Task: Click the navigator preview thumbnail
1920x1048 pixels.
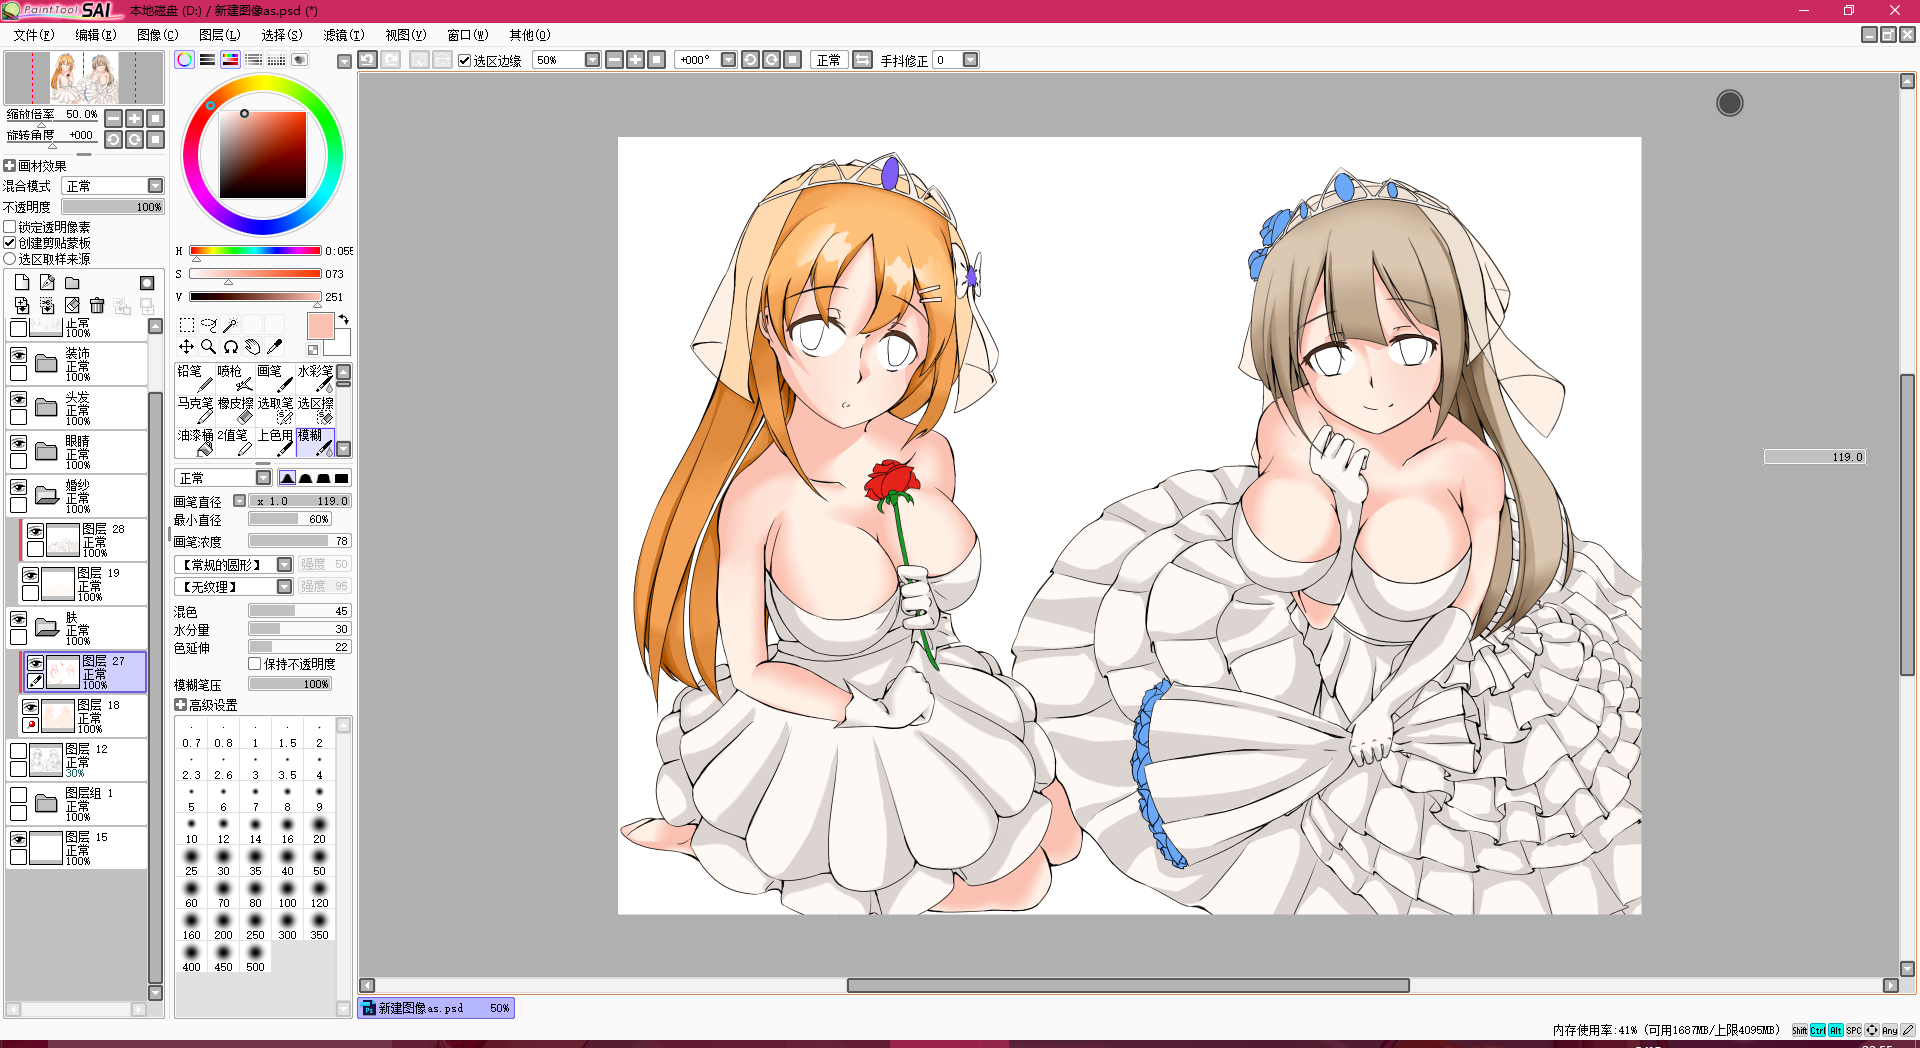Action: [x=84, y=78]
